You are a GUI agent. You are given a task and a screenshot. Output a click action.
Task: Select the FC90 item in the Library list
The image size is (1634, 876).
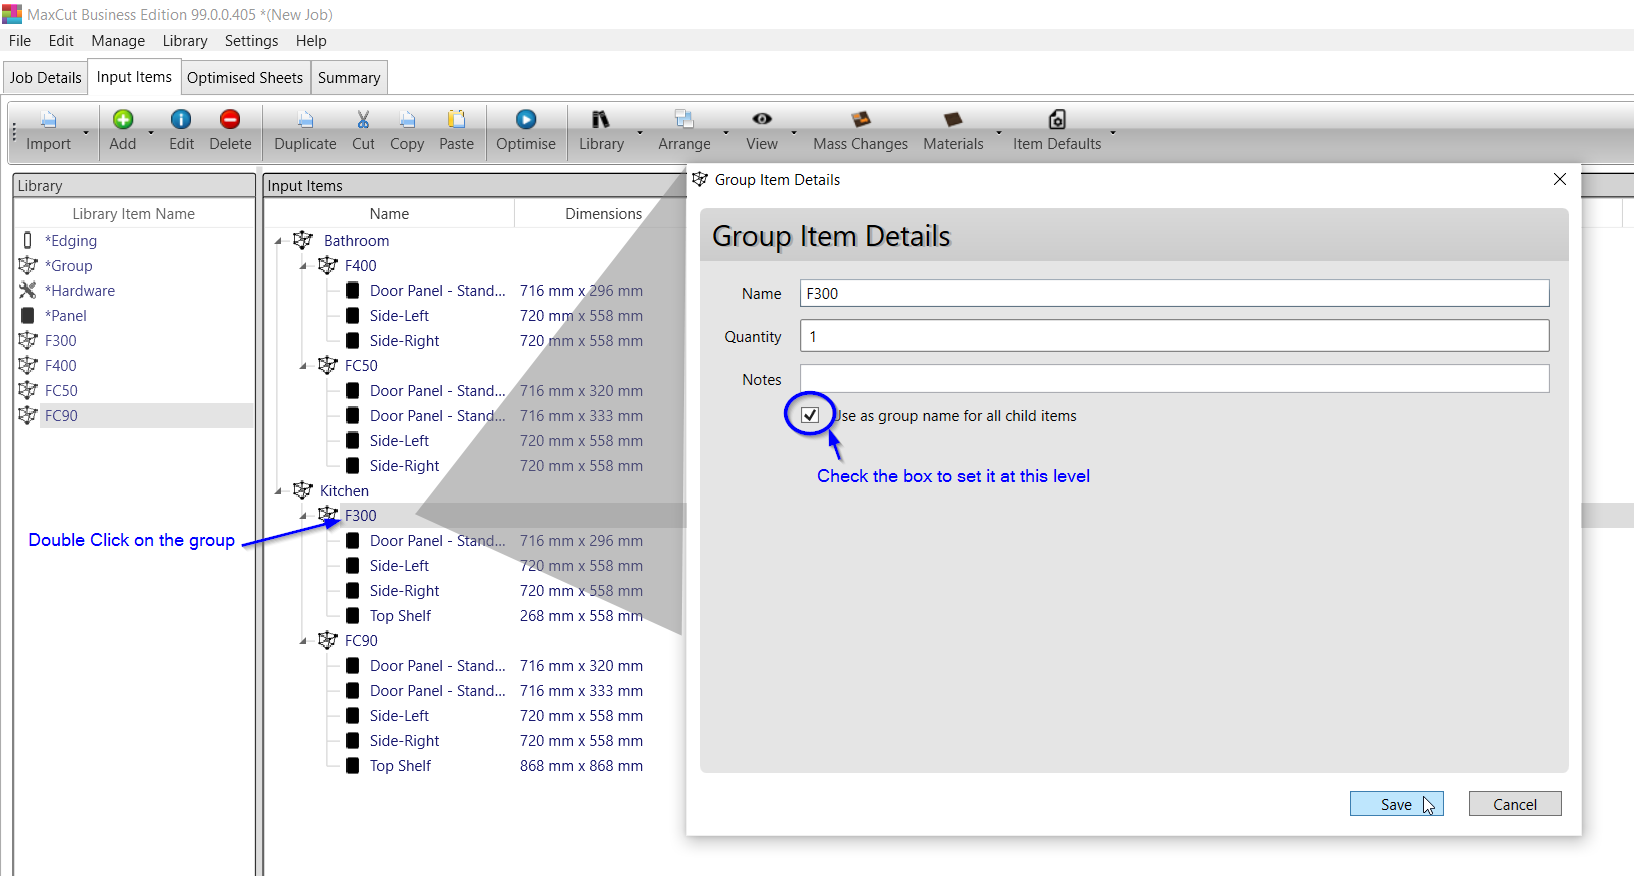61,416
